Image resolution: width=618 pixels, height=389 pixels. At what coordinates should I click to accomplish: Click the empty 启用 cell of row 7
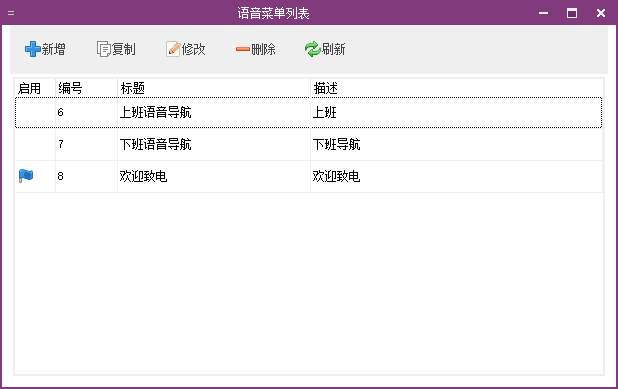pyautogui.click(x=35, y=144)
